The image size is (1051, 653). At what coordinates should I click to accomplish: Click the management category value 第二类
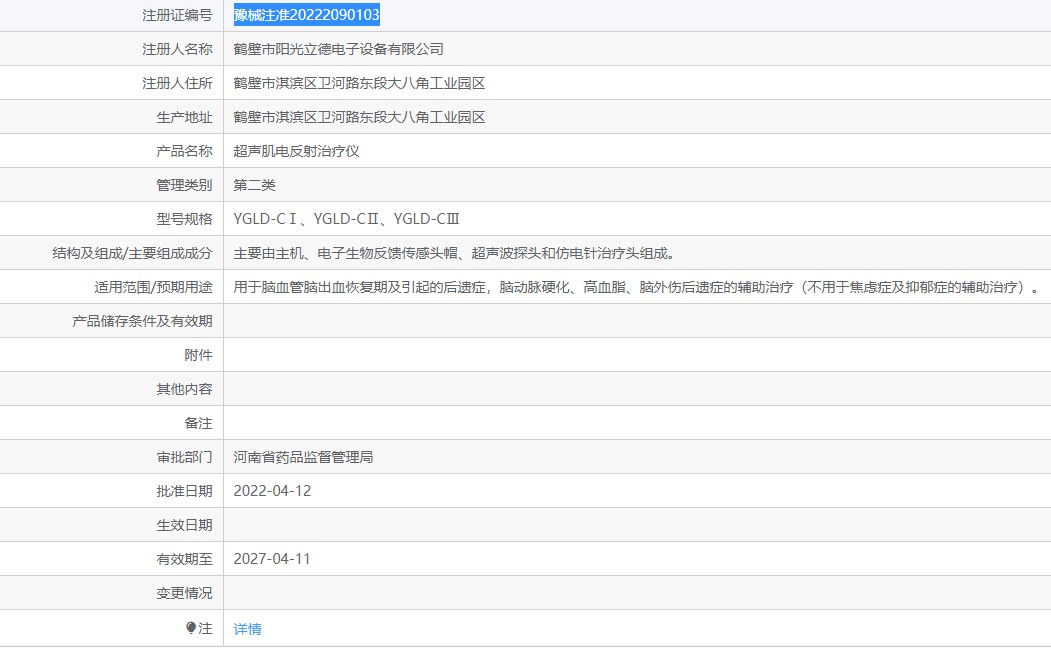[254, 185]
